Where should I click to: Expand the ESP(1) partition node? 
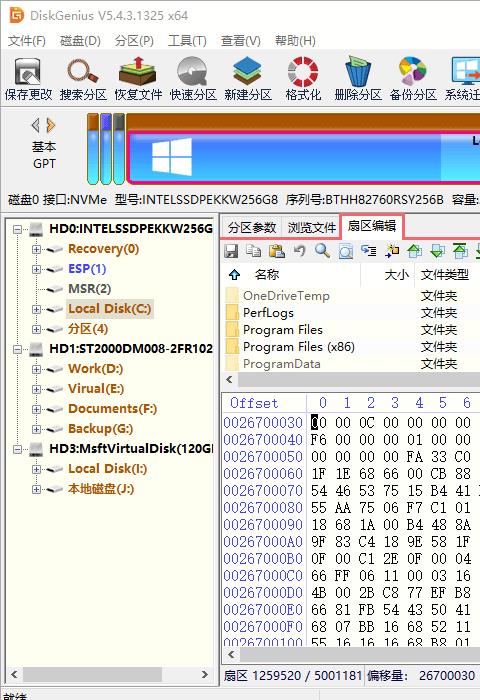click(37, 269)
